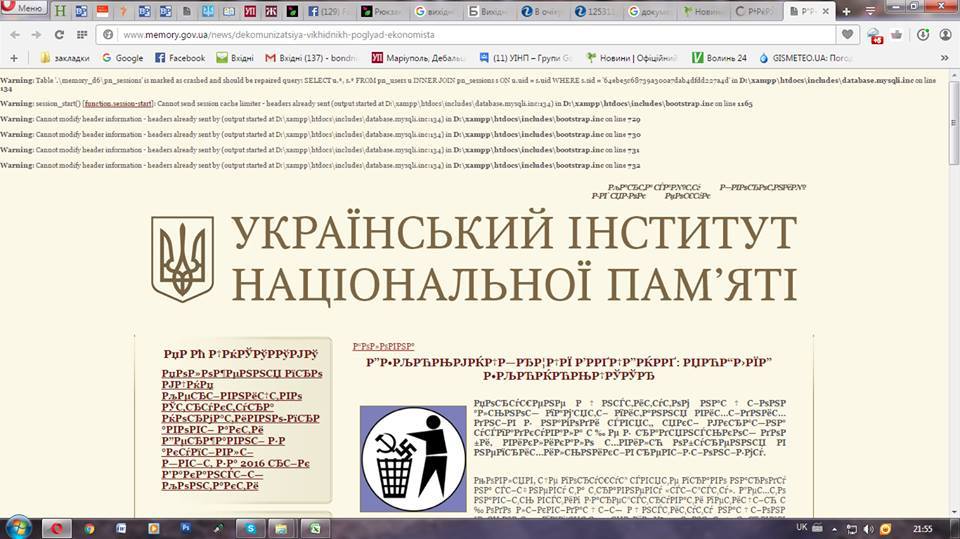
Task: Open the extension icon with red badge
Action: click(x=874, y=36)
